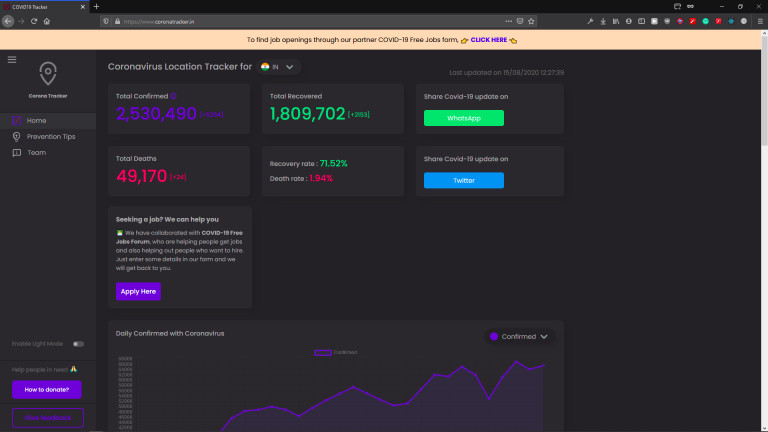Click the red slash extension icon
This screenshot has width=768, height=432.
693,22
